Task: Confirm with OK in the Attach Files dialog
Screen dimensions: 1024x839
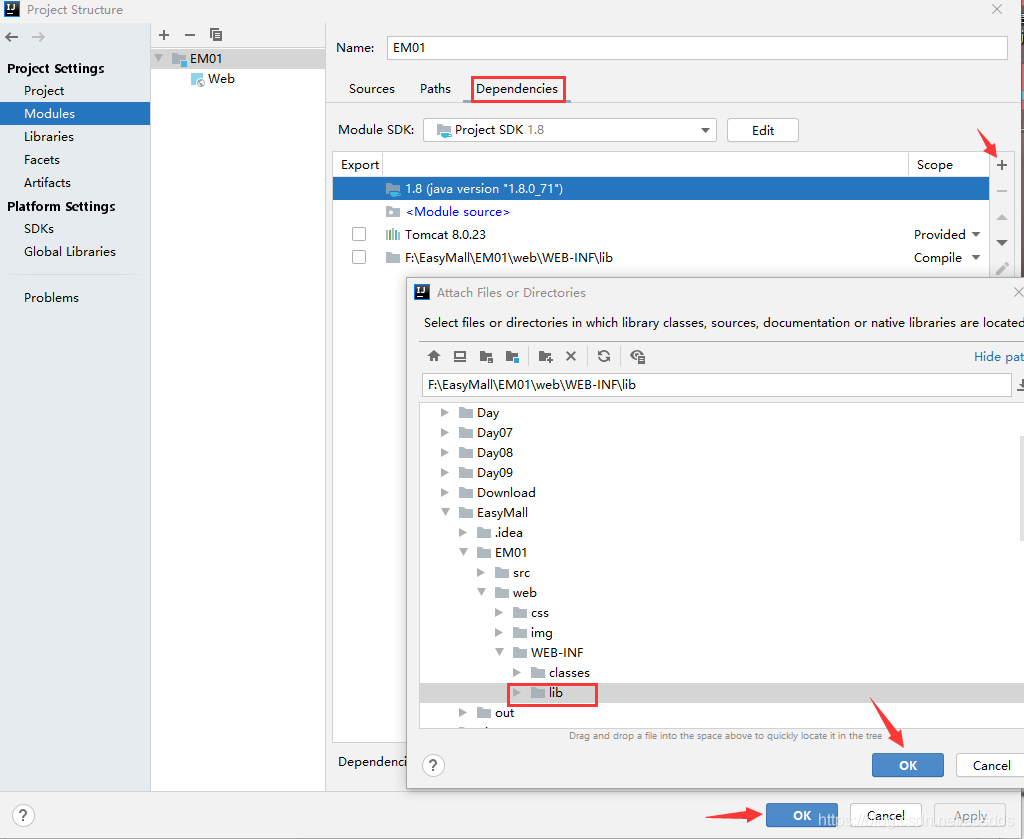Action: (908, 765)
